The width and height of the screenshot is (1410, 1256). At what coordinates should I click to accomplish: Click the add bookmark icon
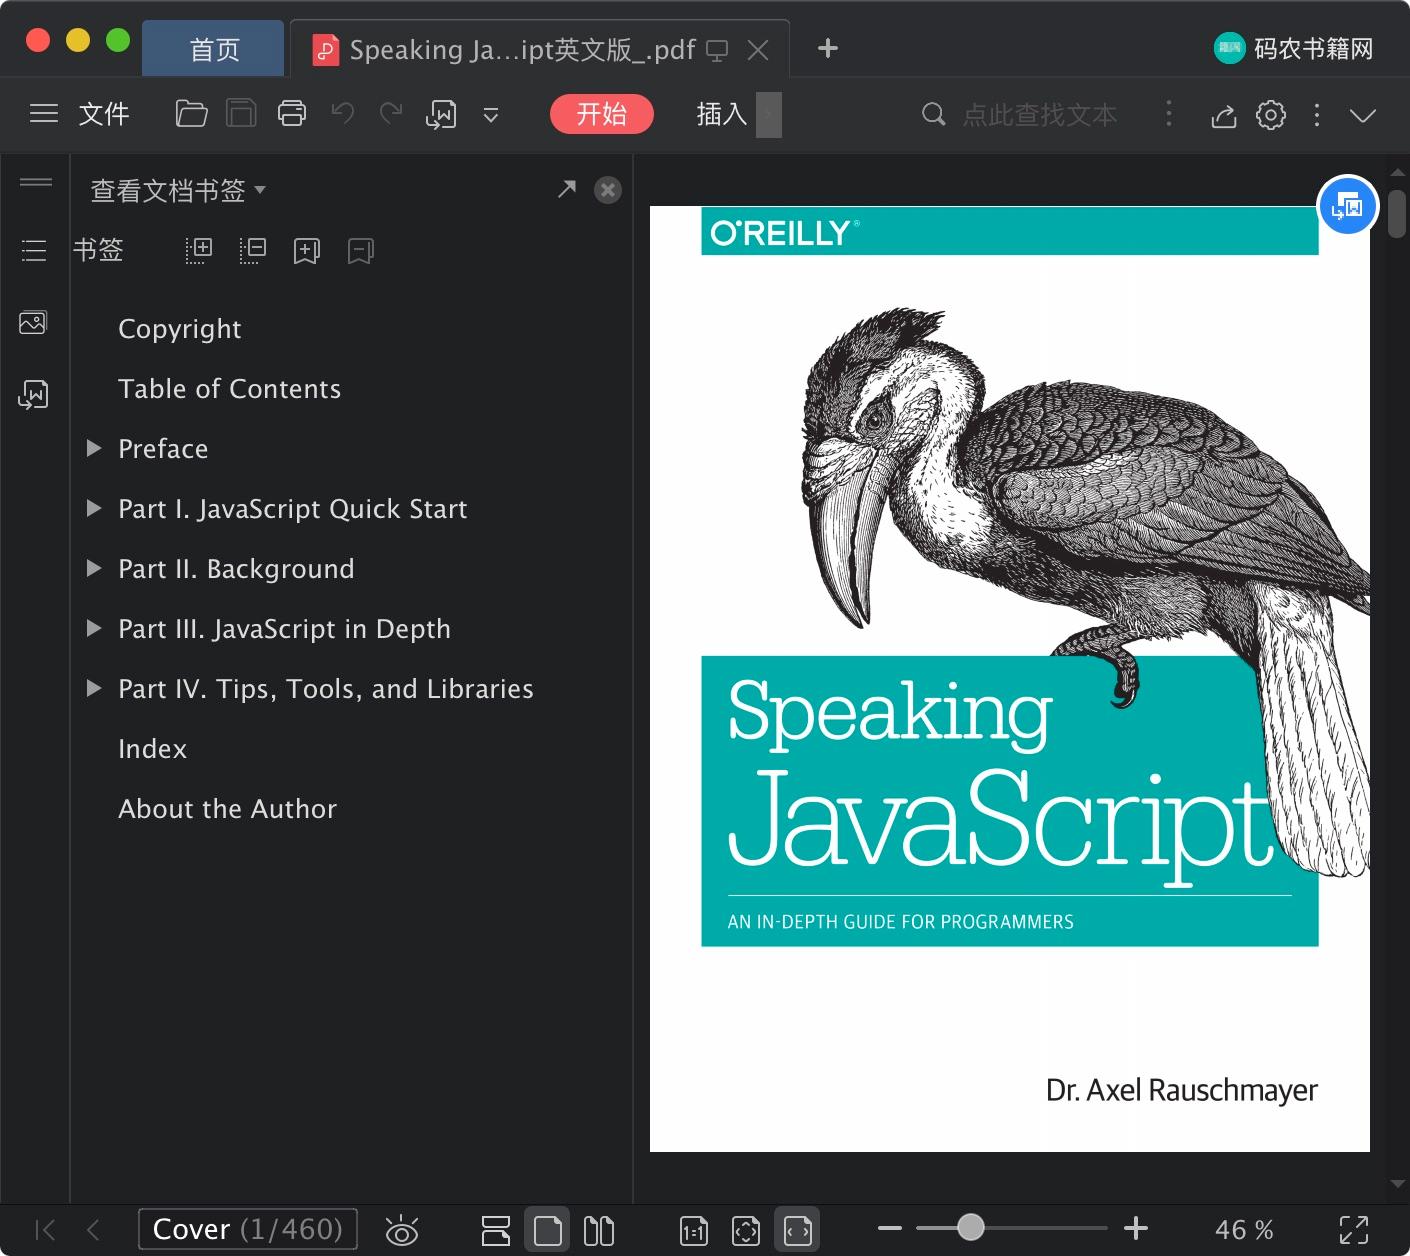[307, 251]
